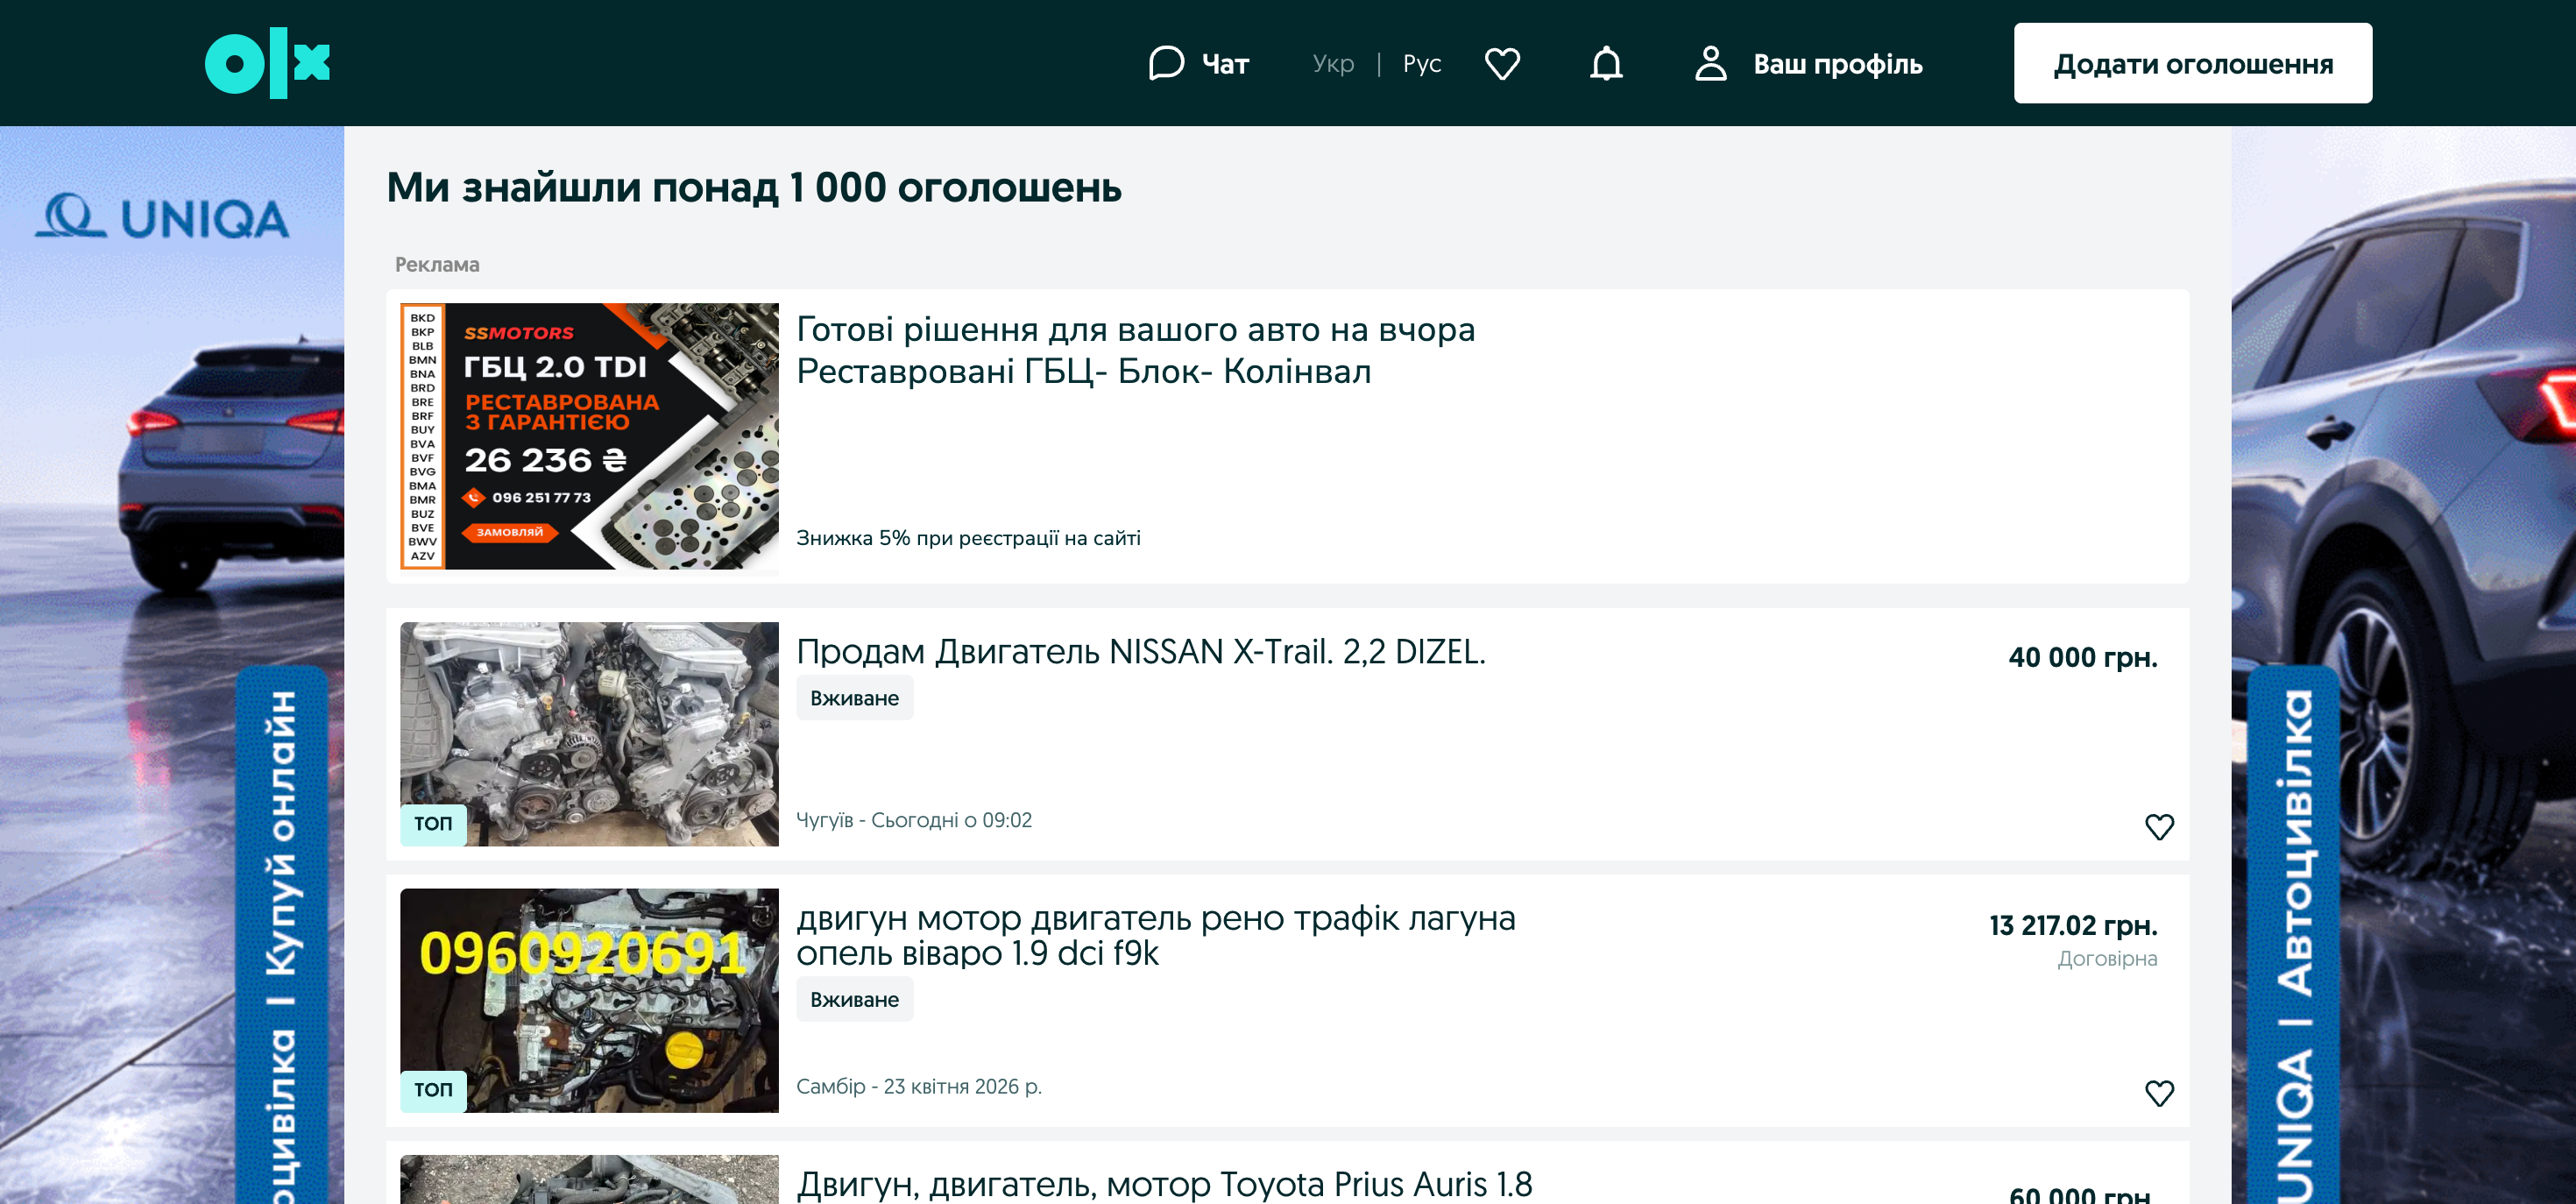Switch language to Рус
The width and height of the screenshot is (2576, 1204).
click(1421, 64)
